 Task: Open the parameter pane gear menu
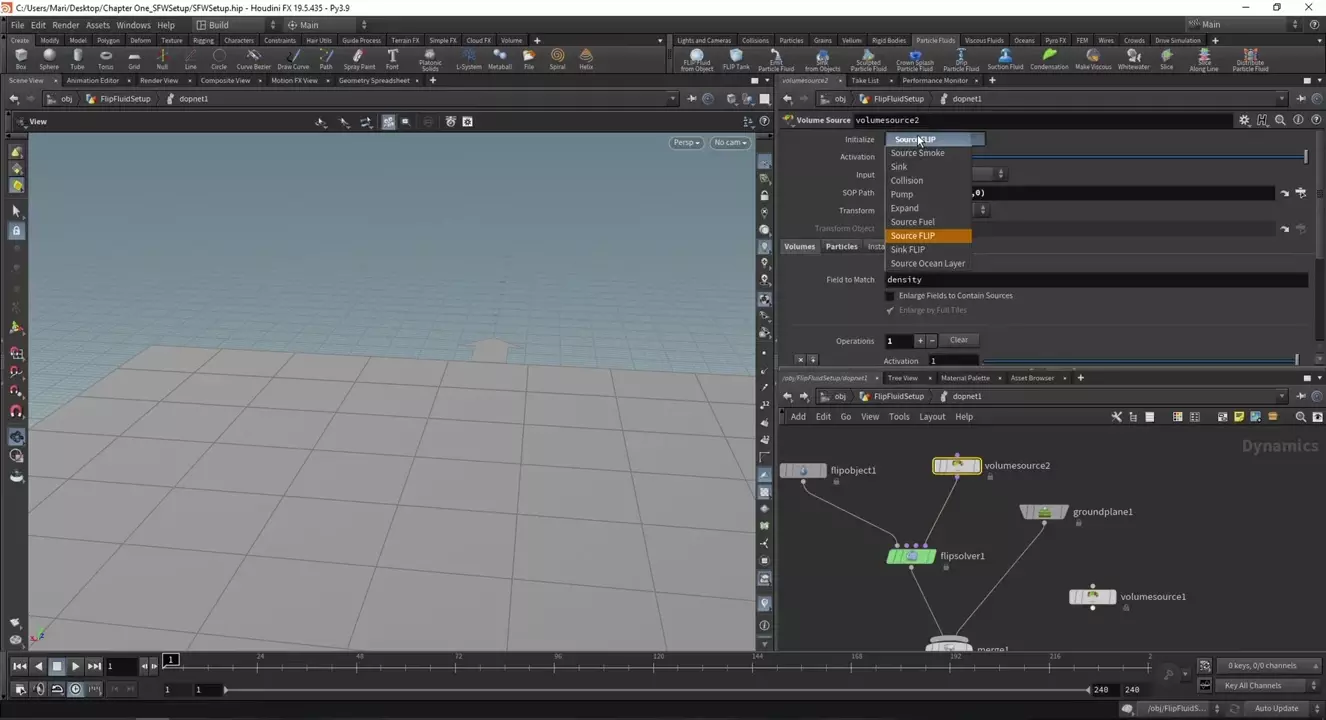pos(1244,120)
